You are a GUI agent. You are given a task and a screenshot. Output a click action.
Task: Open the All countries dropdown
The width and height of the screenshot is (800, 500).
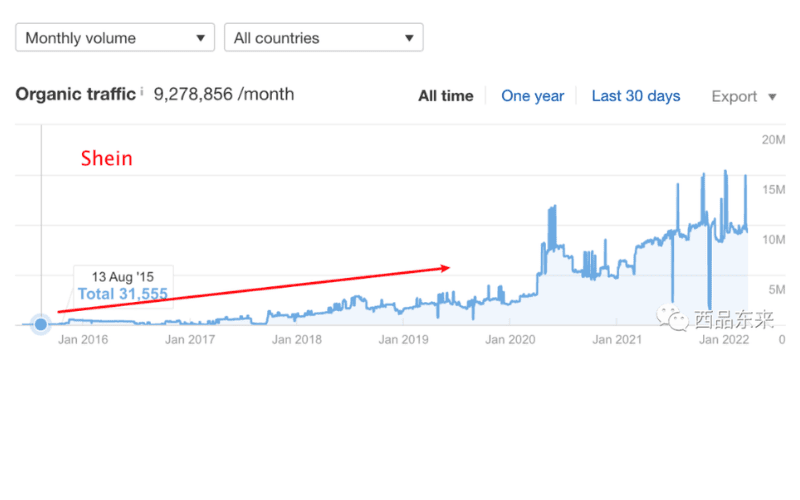[323, 37]
